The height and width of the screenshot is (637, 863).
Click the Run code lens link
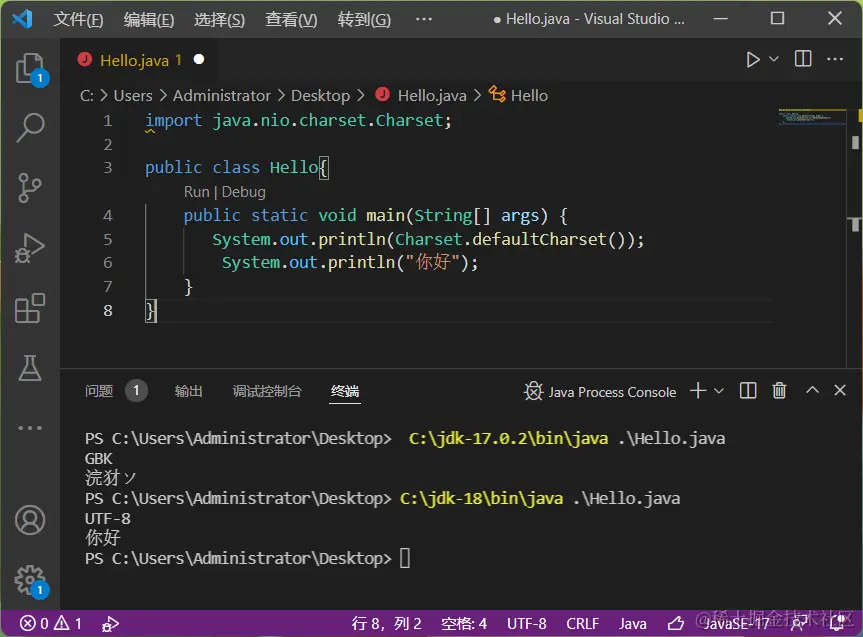click(196, 192)
